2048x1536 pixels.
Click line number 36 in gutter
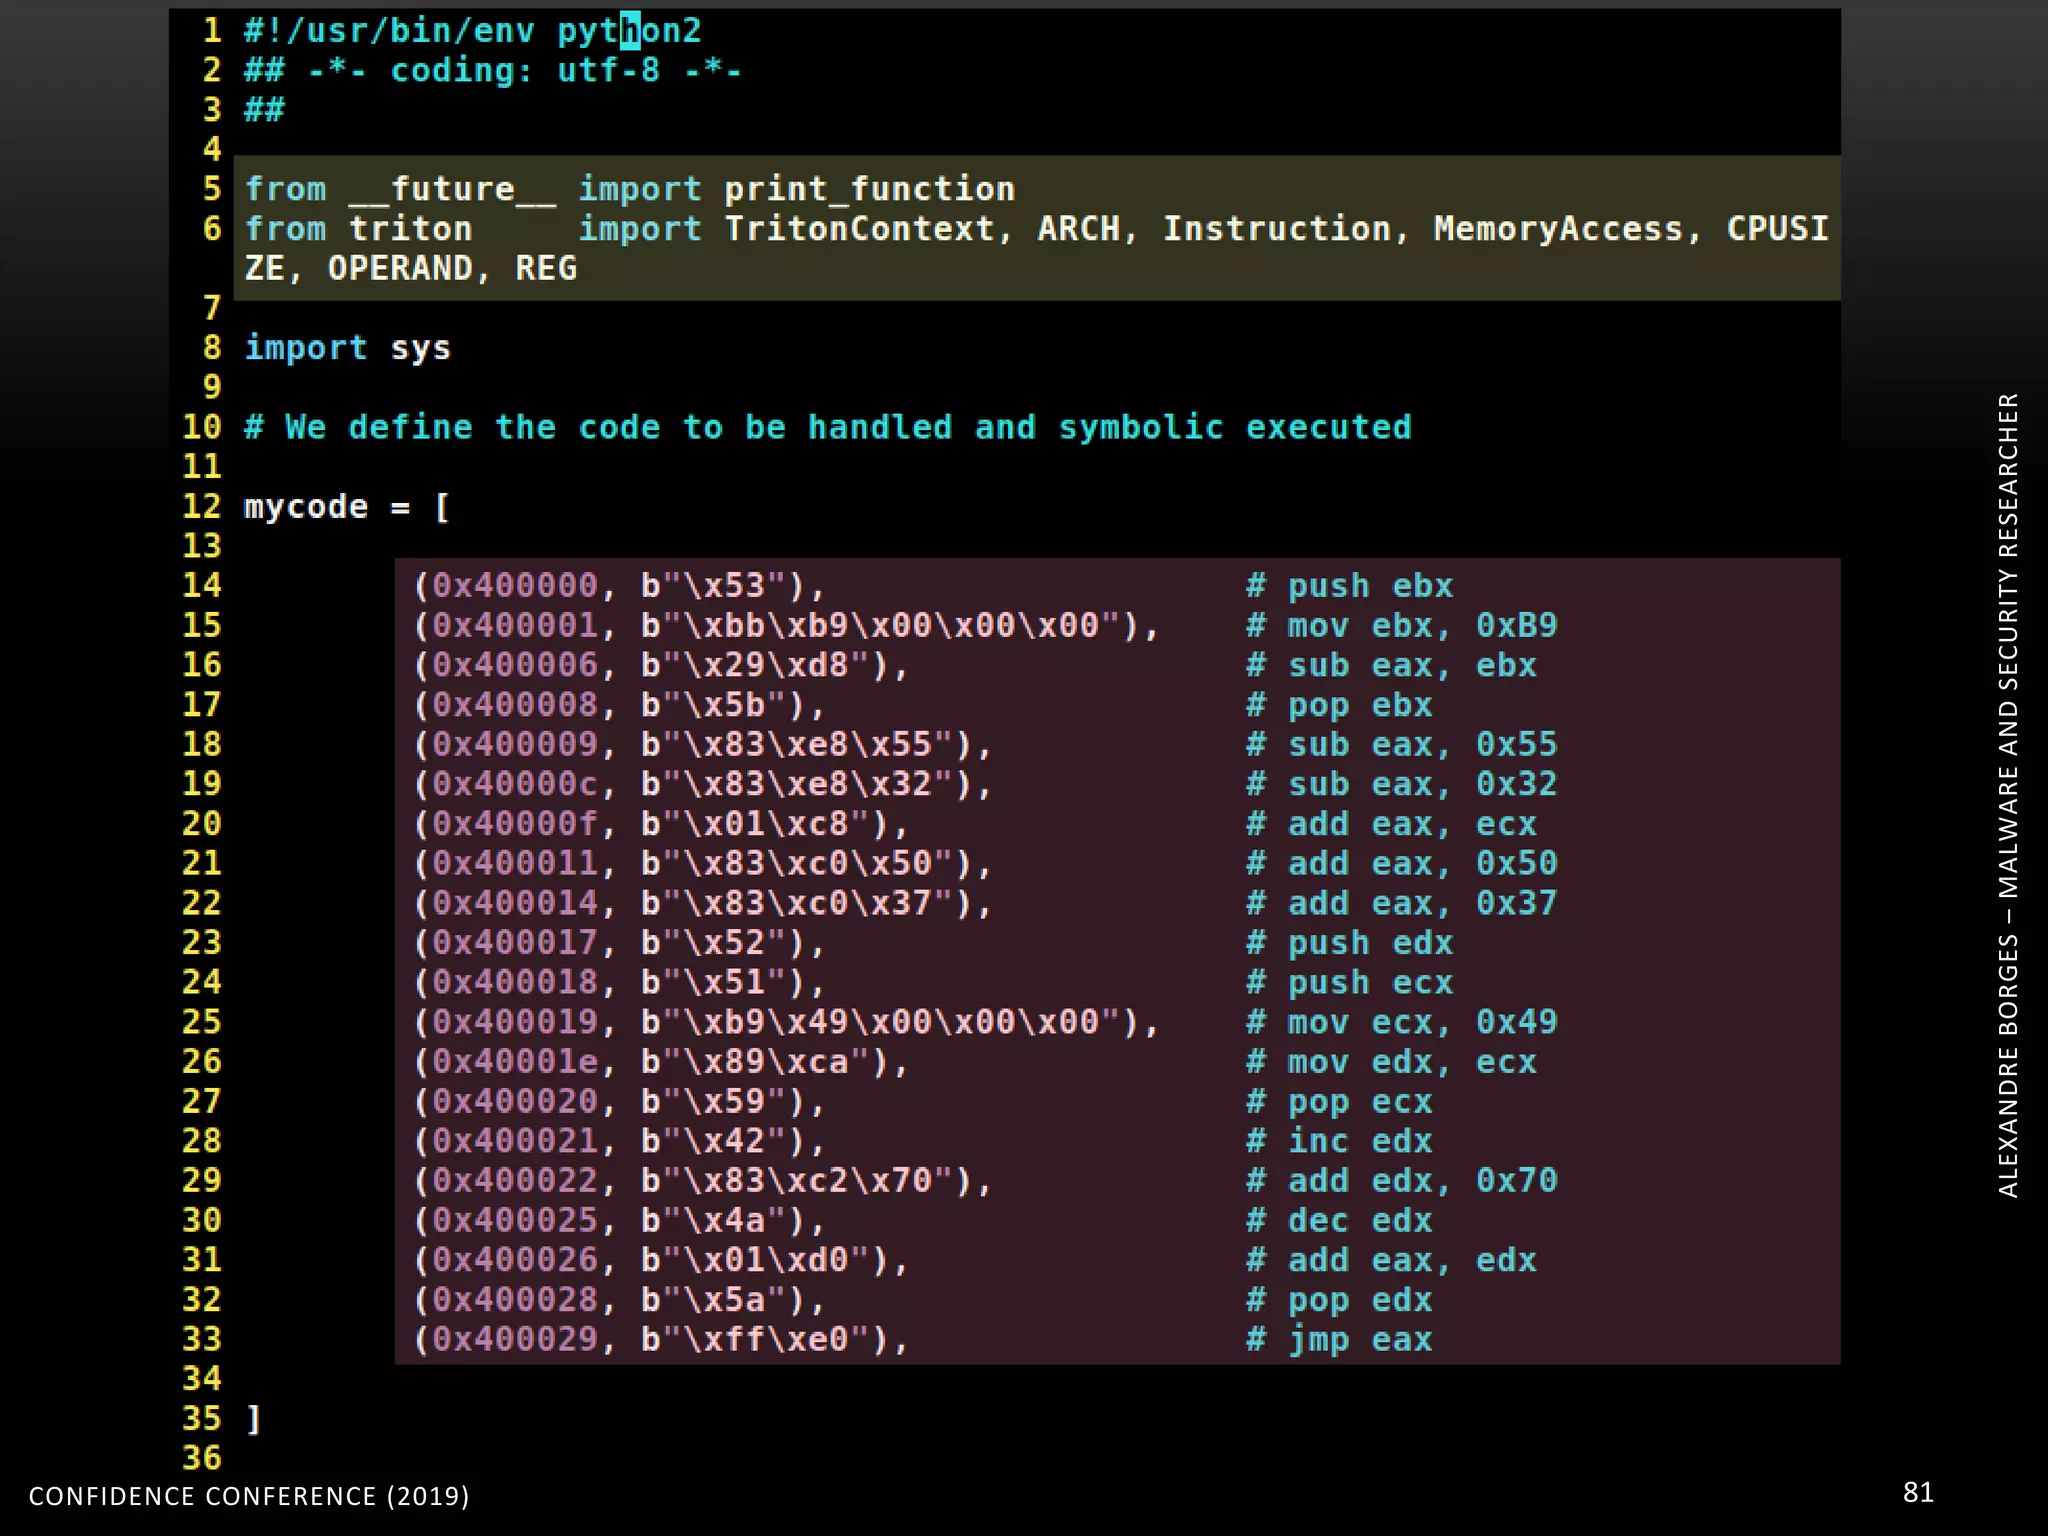pyautogui.click(x=201, y=1458)
